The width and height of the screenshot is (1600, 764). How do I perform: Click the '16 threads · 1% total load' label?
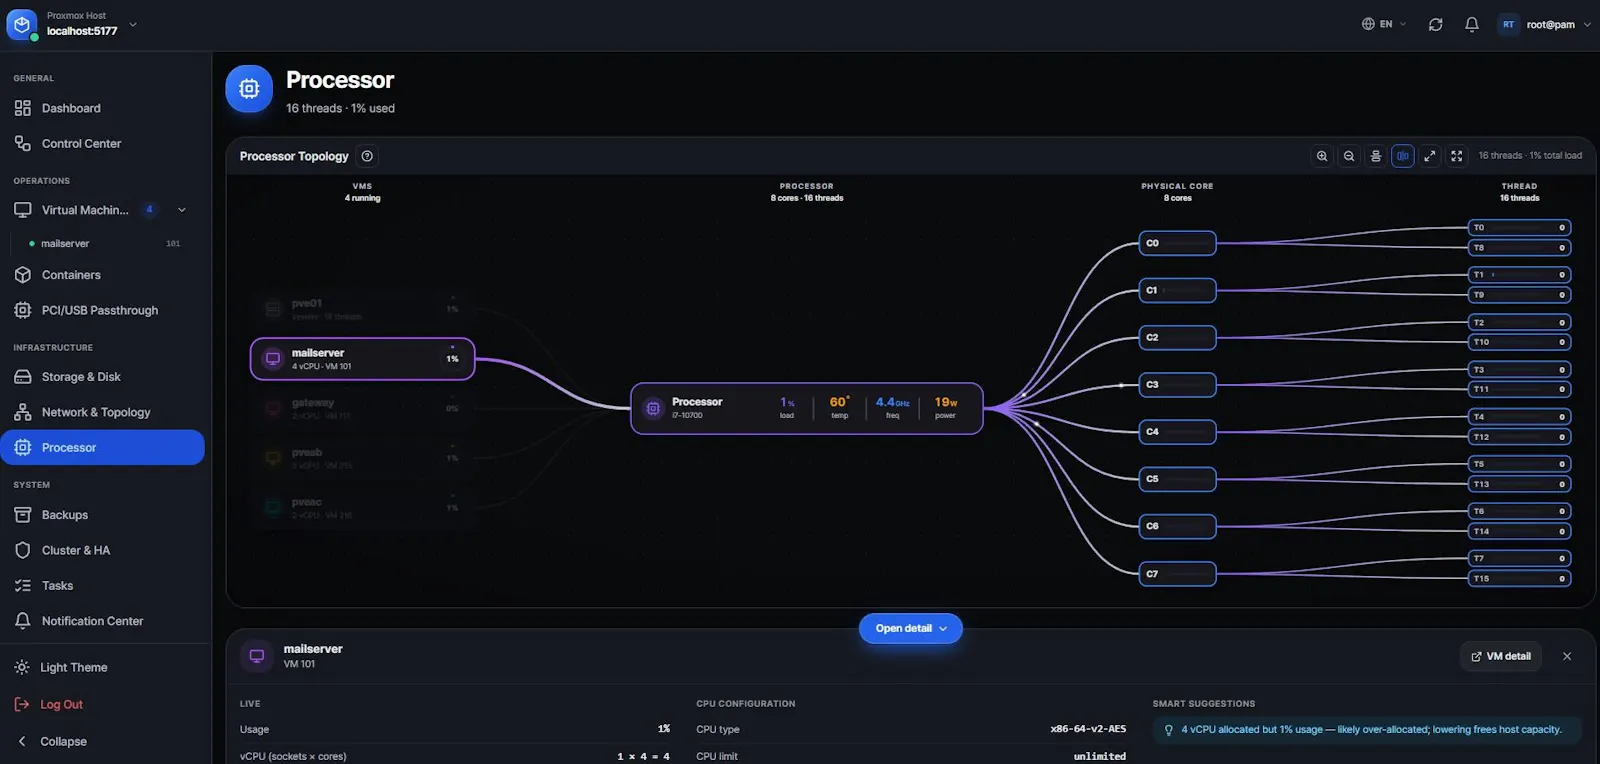(x=1530, y=156)
